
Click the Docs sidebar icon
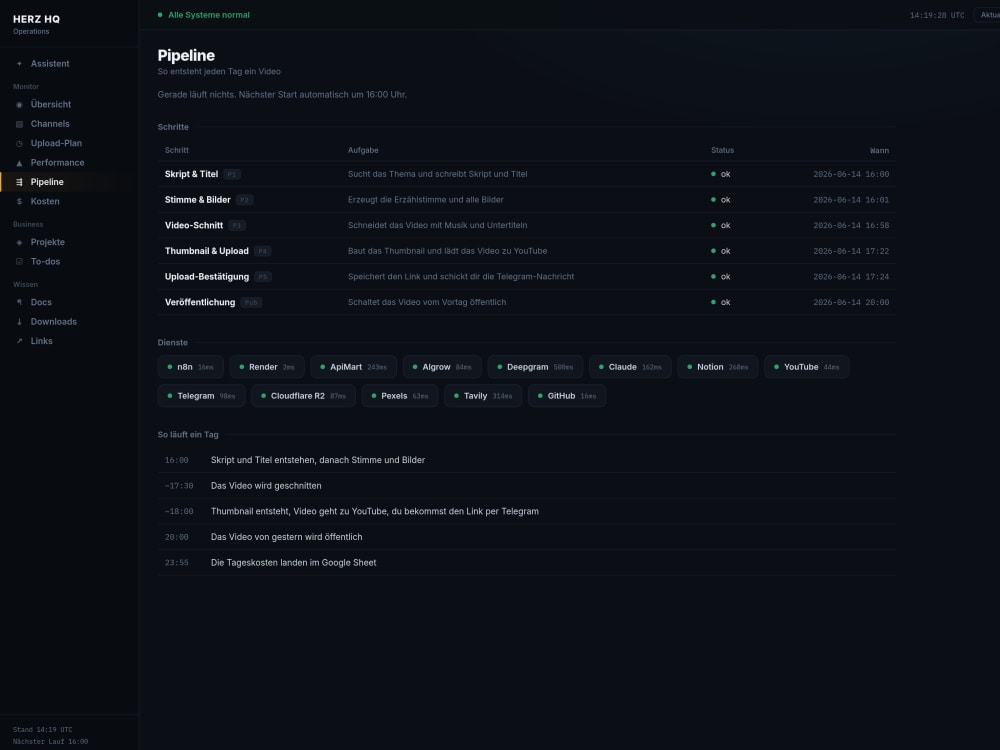coord(19,302)
